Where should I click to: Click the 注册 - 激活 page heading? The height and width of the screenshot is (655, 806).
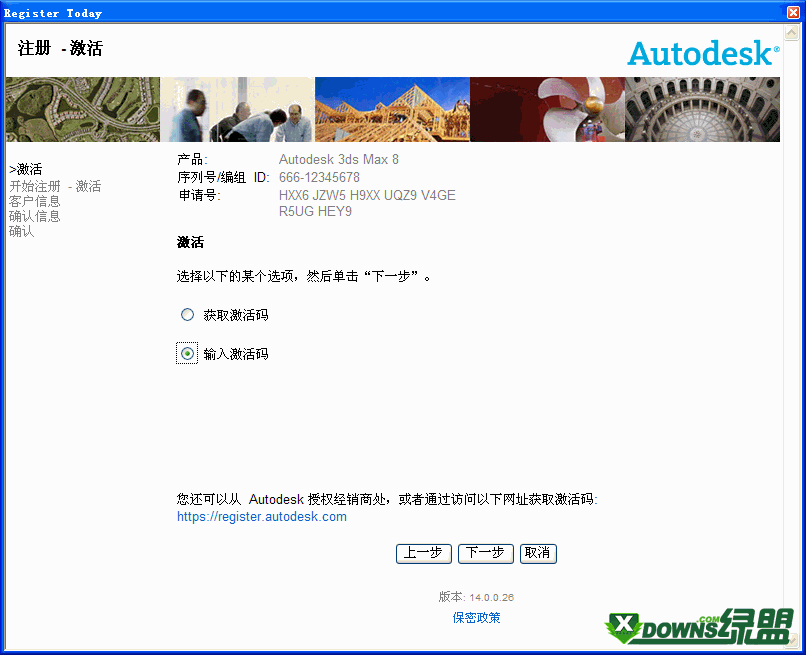tap(60, 48)
